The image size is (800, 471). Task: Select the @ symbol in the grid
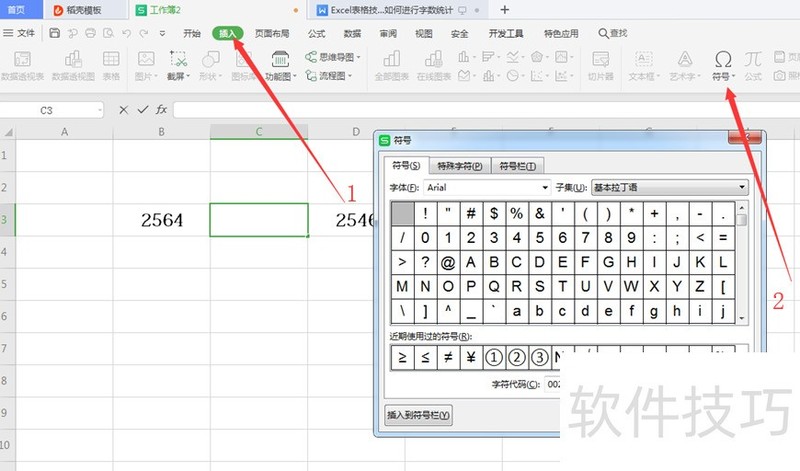pos(447,262)
